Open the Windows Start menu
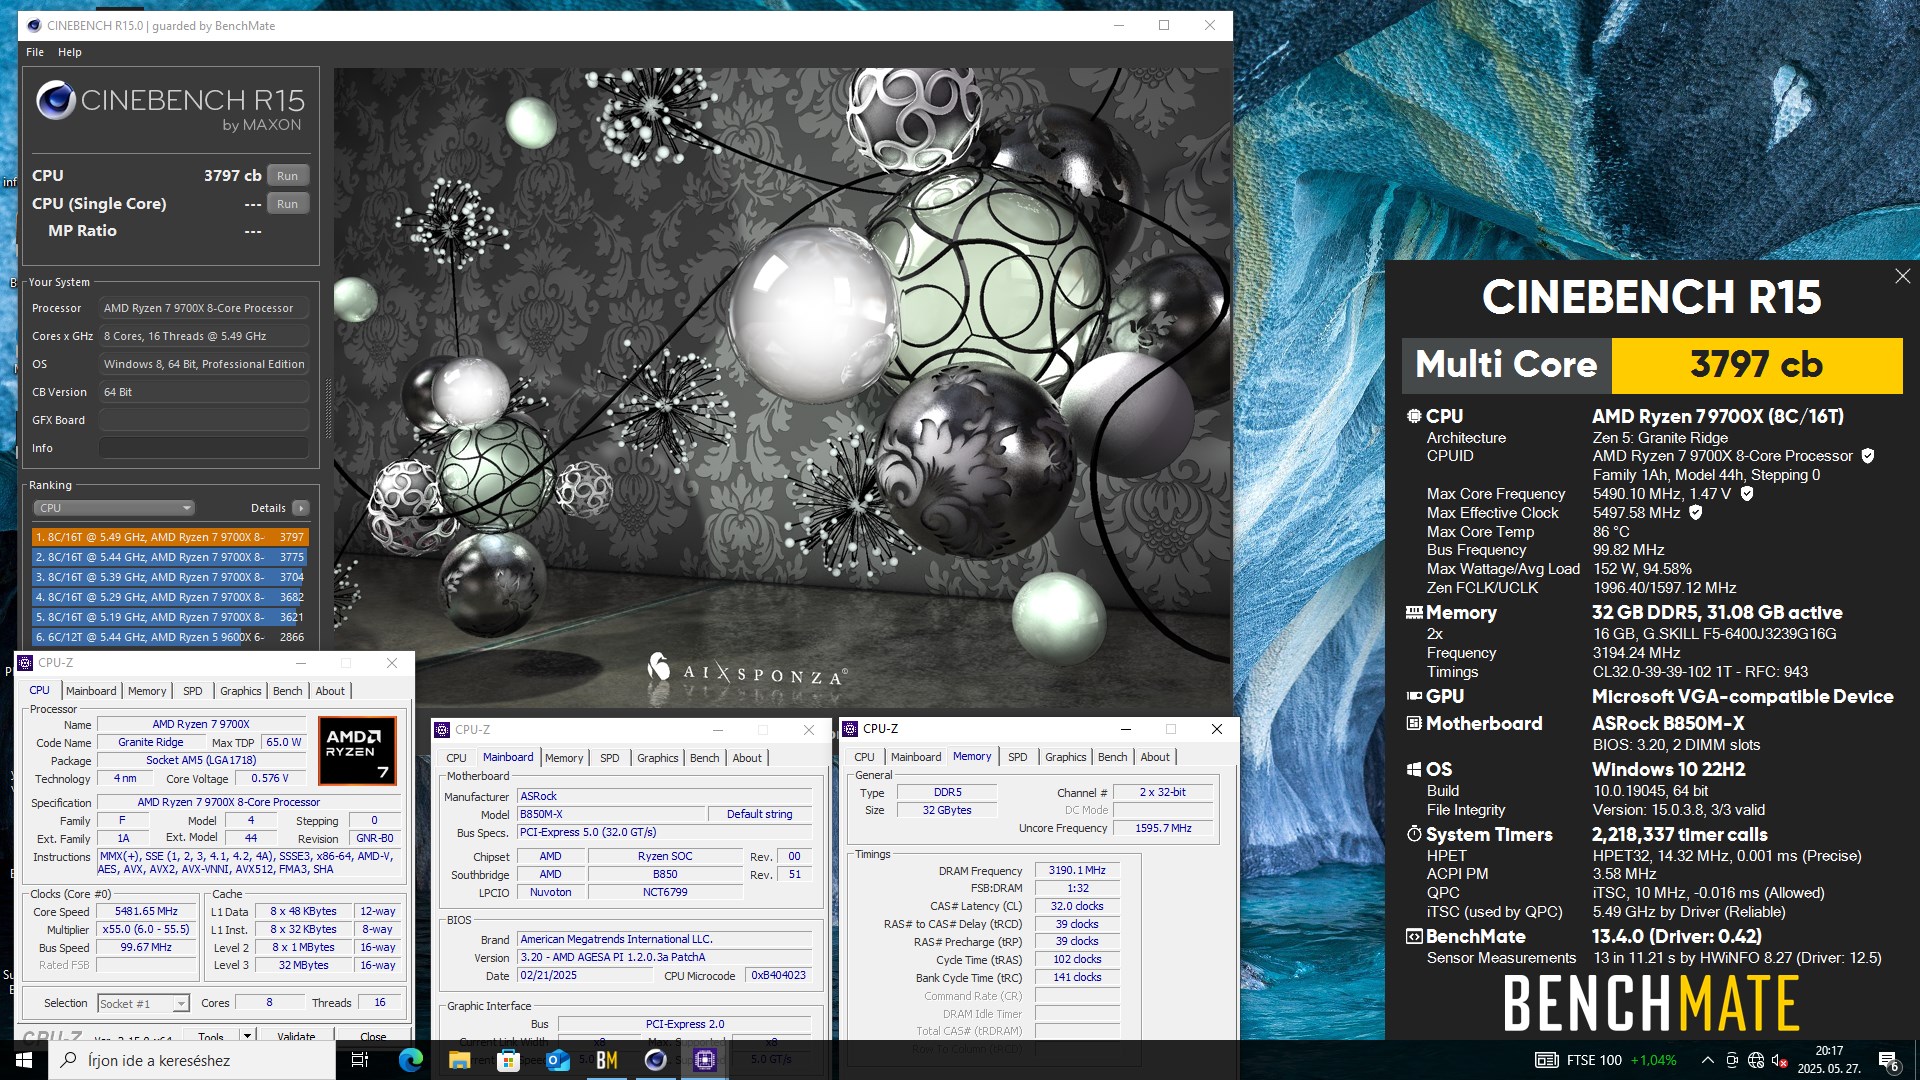The width and height of the screenshot is (1920, 1080). tap(24, 1060)
